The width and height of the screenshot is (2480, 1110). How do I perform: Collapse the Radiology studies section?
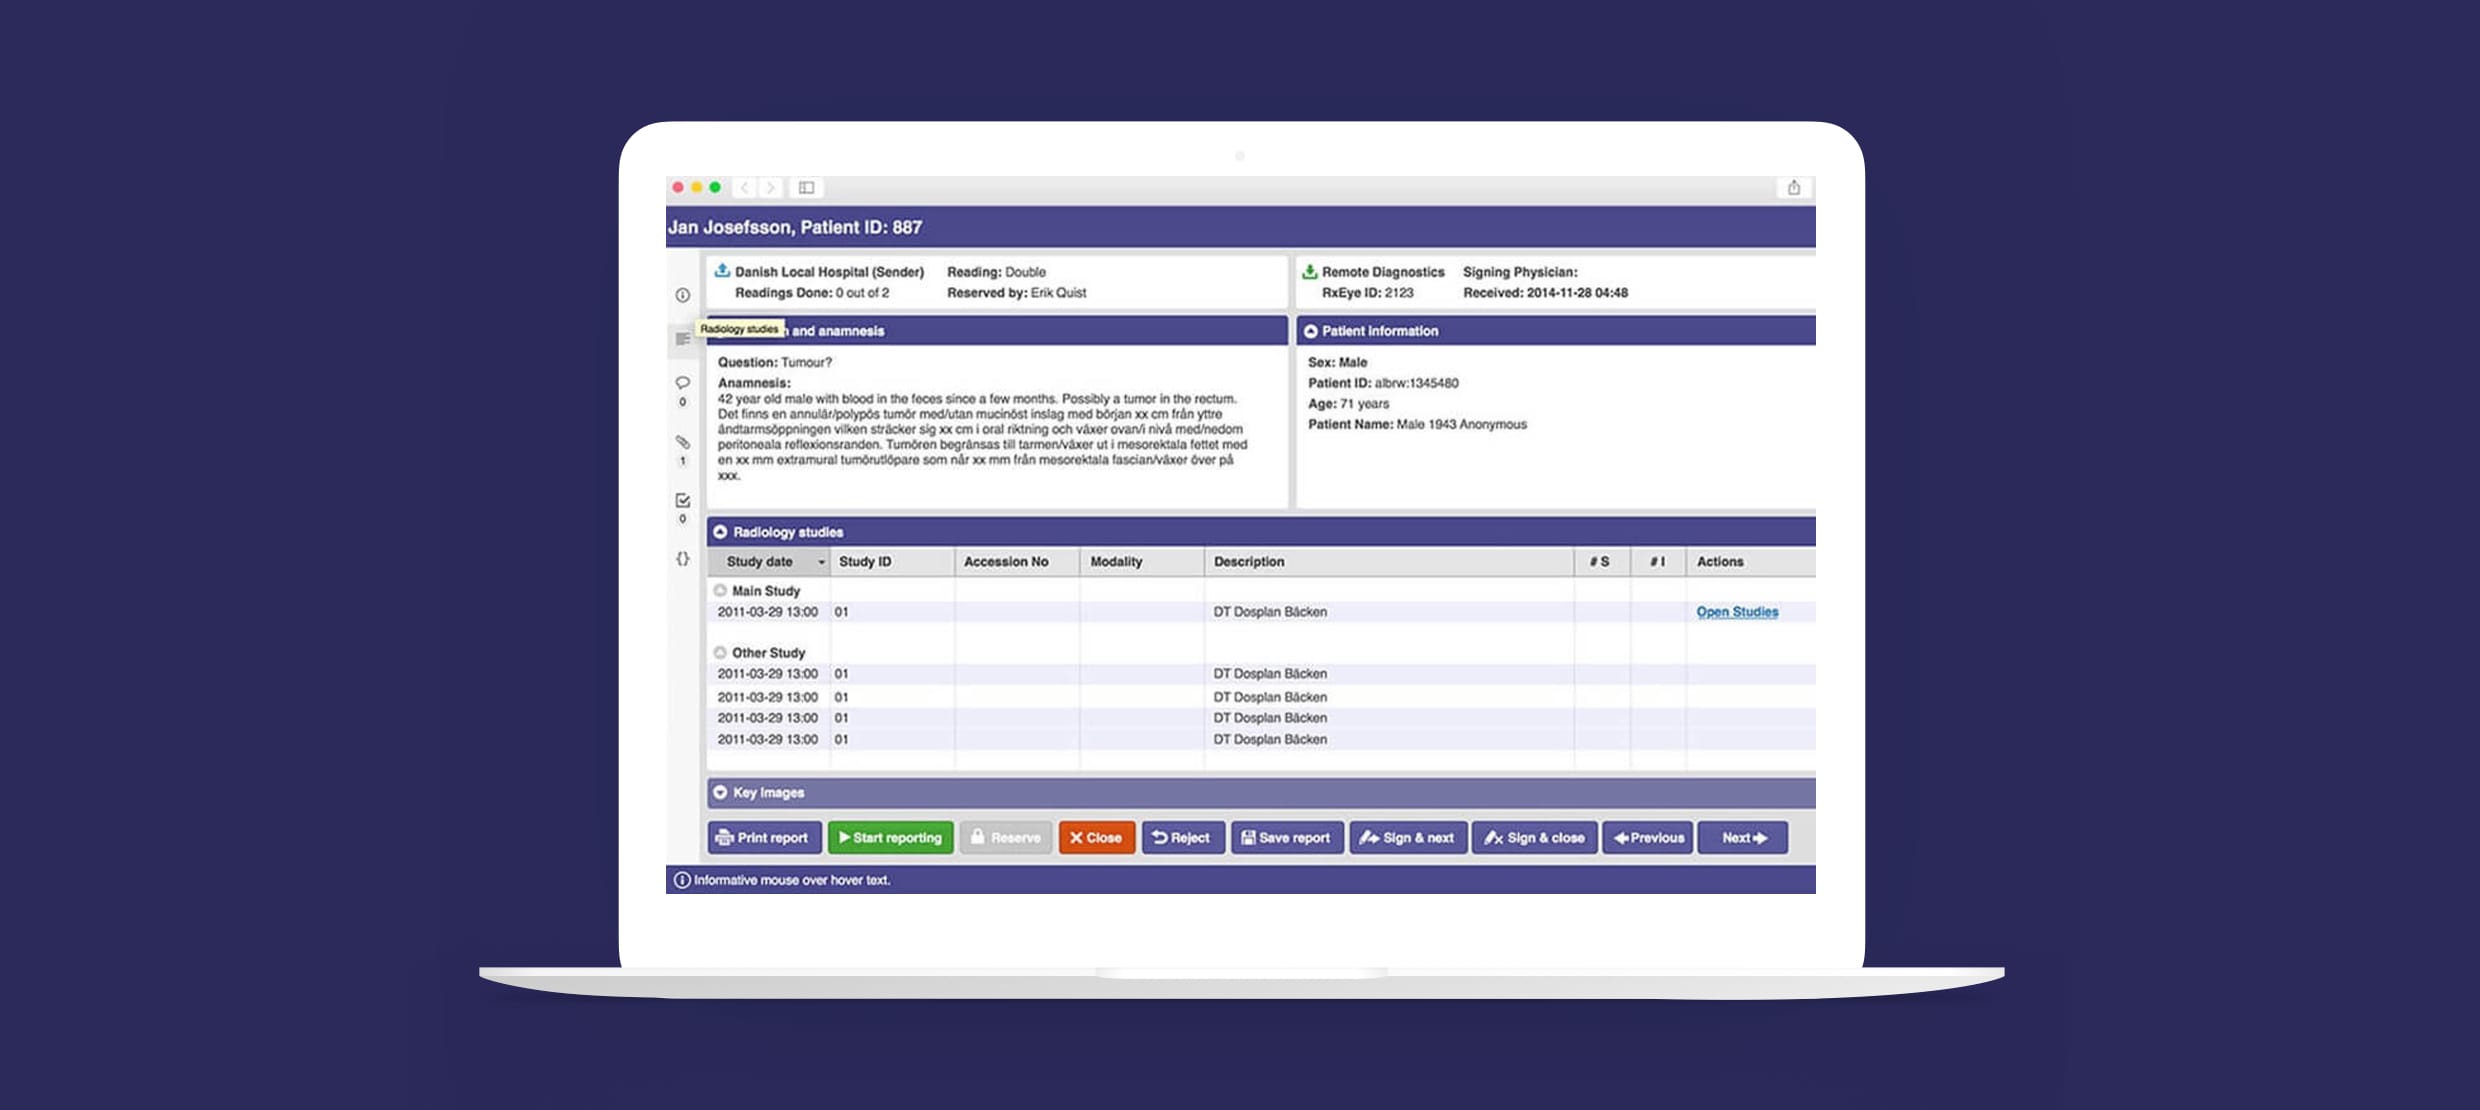[720, 532]
